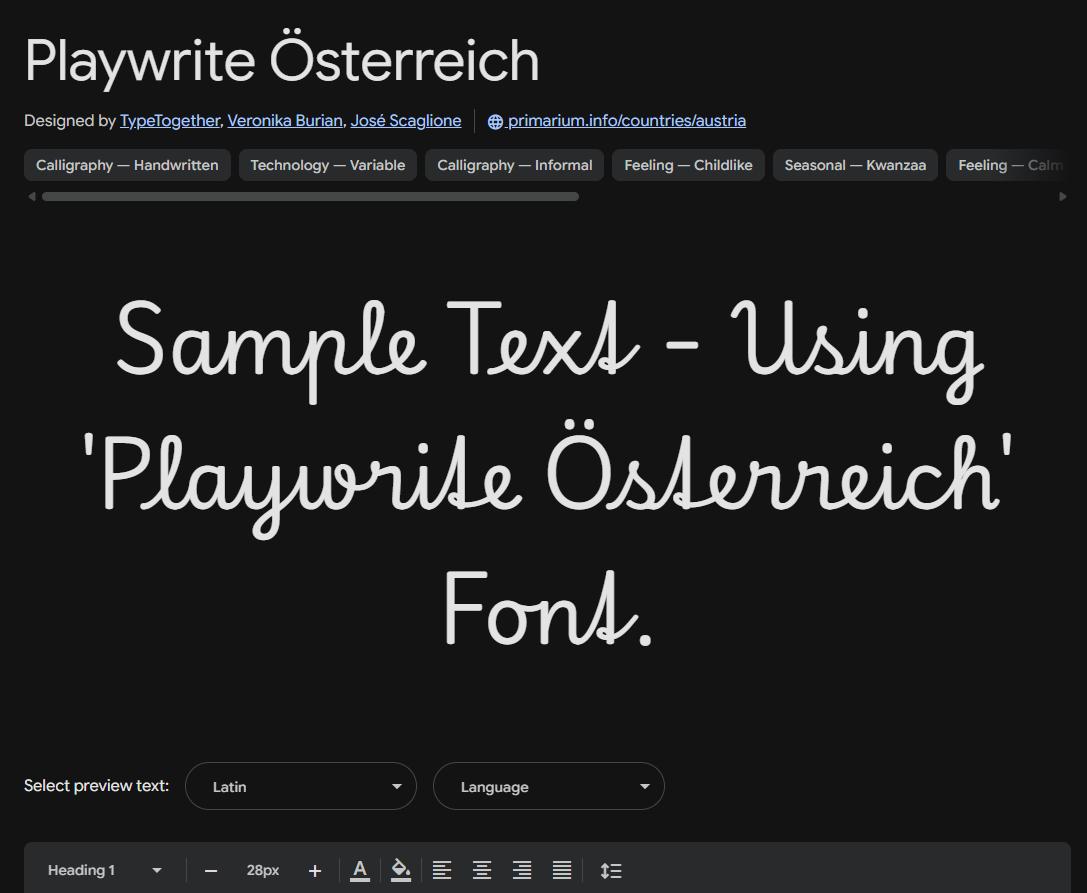
Task: Align preview text right
Action: tap(522, 870)
